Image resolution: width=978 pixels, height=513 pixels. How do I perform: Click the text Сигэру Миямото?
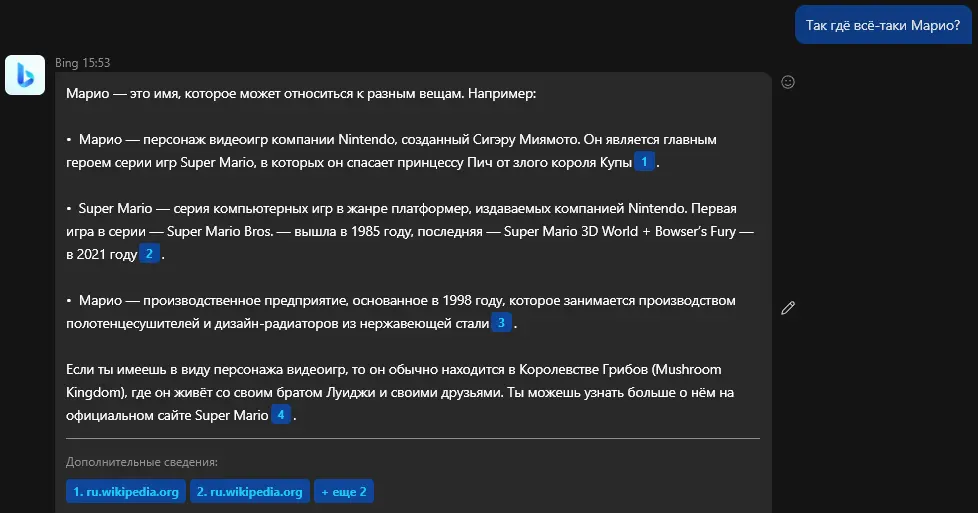pos(526,139)
